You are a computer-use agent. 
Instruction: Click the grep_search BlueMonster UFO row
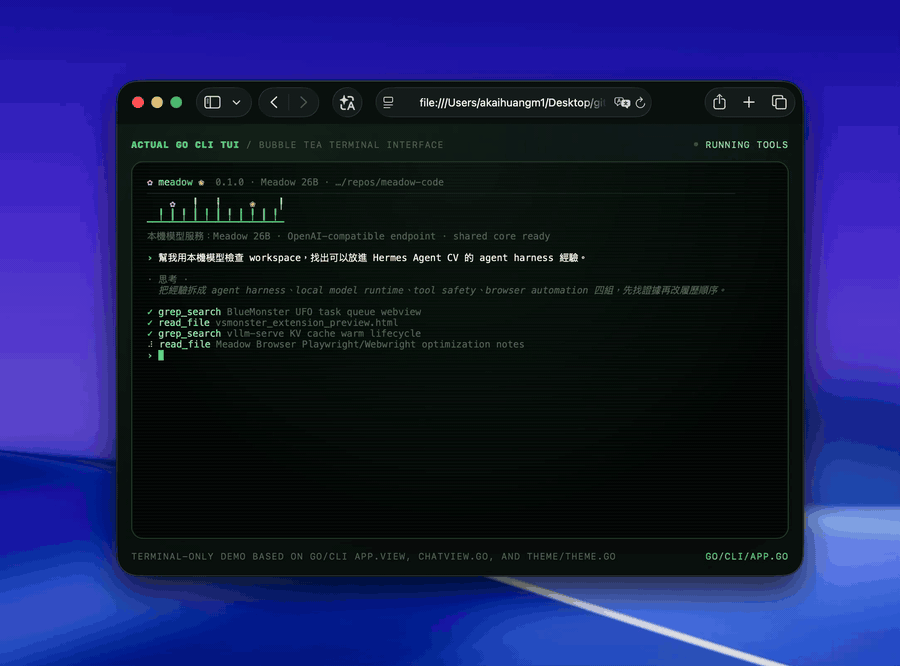coord(284,312)
